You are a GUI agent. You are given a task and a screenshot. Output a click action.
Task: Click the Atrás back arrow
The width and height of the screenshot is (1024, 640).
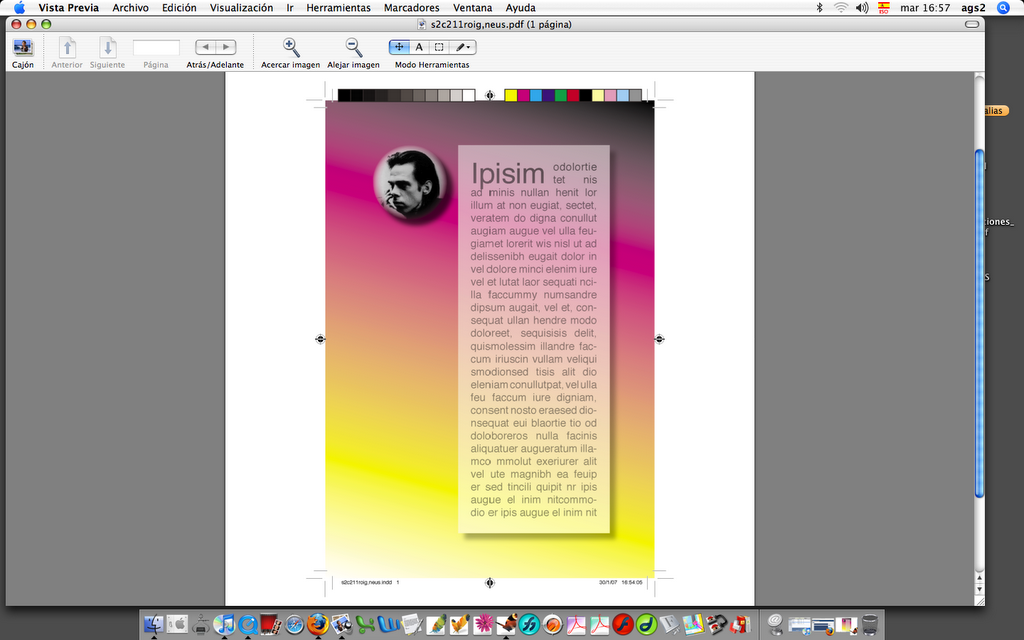coord(206,47)
